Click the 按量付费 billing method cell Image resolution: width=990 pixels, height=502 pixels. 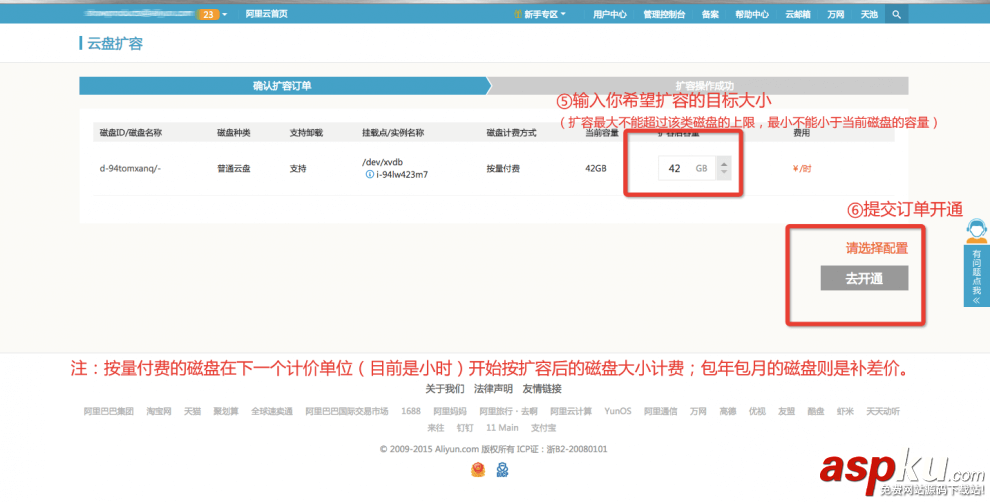click(x=503, y=169)
